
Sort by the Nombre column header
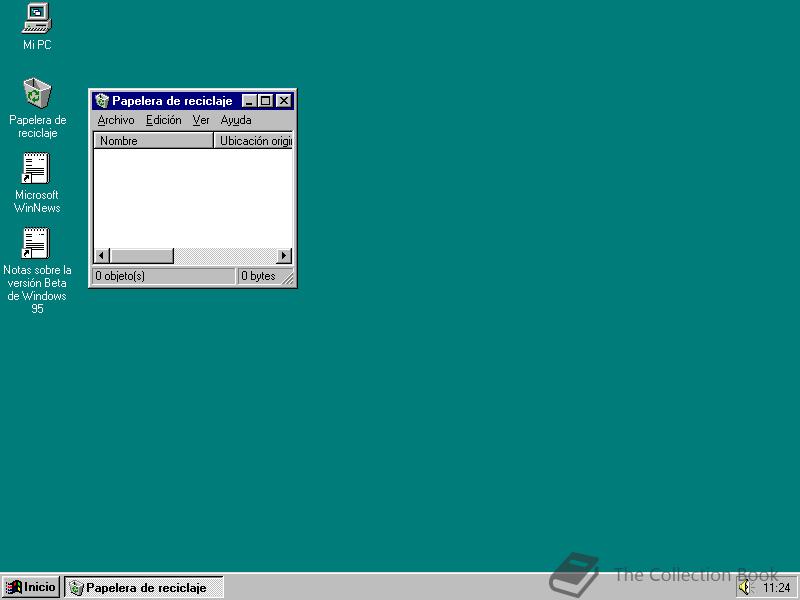(153, 141)
